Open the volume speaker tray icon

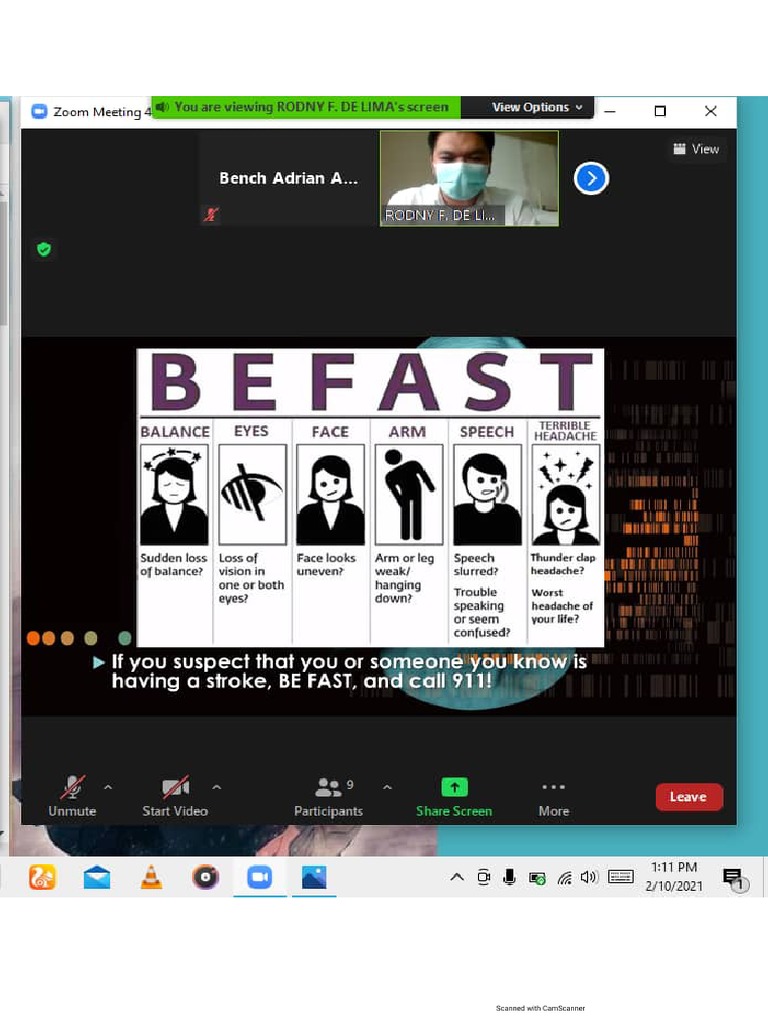coord(589,877)
